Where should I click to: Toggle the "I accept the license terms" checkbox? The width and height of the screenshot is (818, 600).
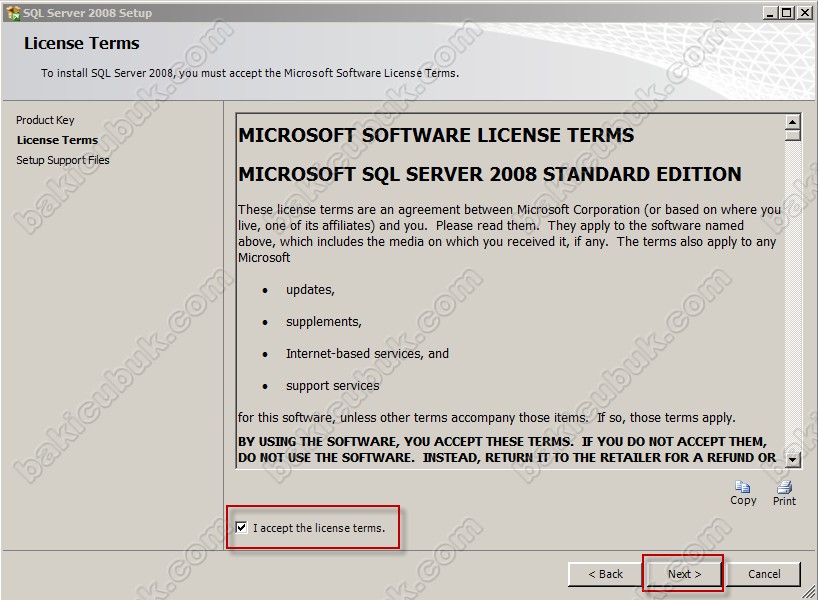241,527
